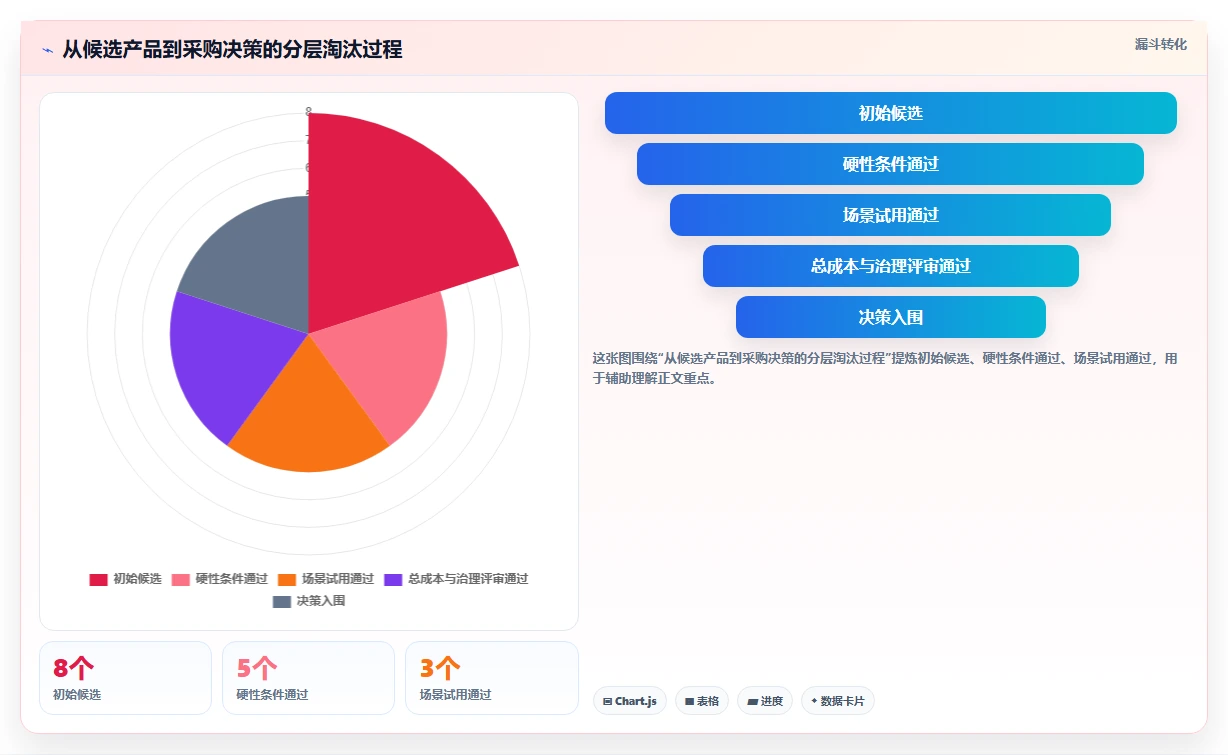The image size is (1228, 755).
Task: Click the title 从候选产品到采购决策的分层淘汰过程
Action: 232,50
